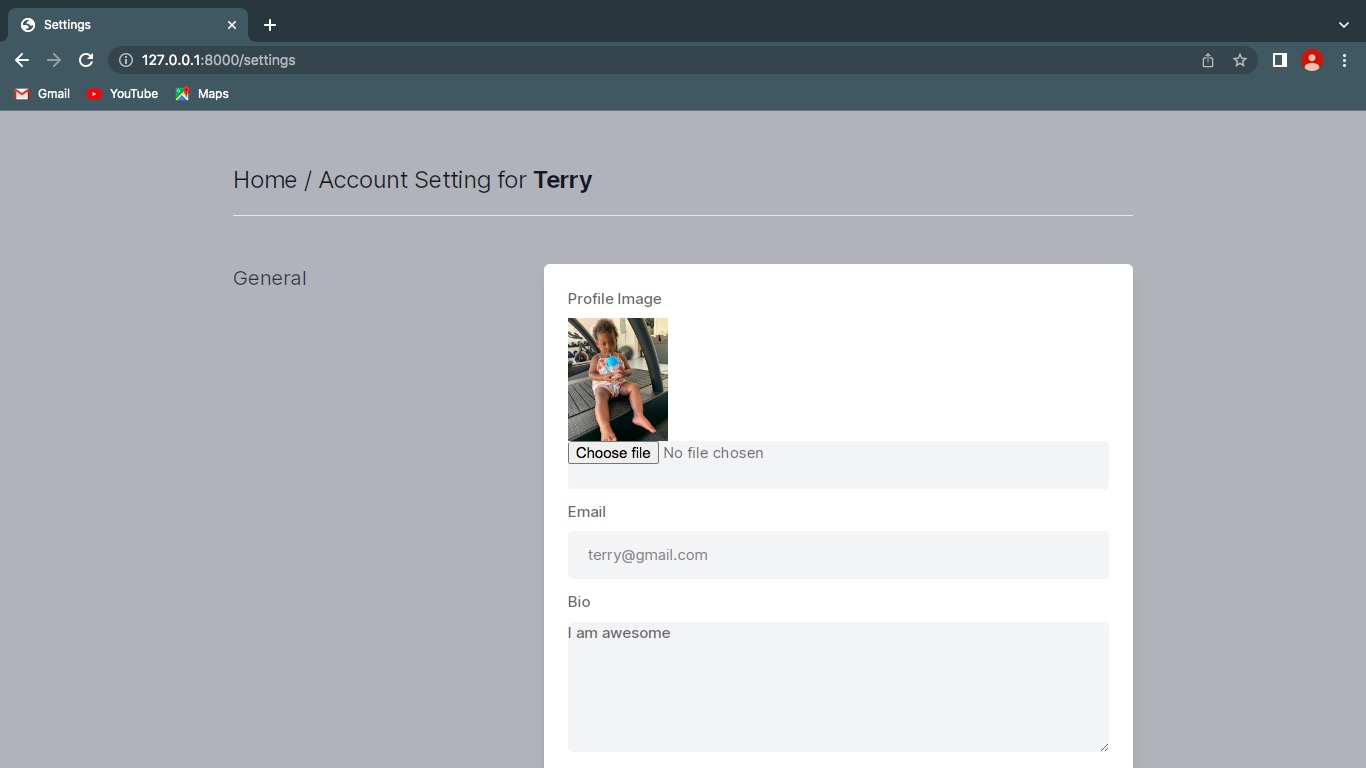Share this page via share icon

pos(1208,60)
